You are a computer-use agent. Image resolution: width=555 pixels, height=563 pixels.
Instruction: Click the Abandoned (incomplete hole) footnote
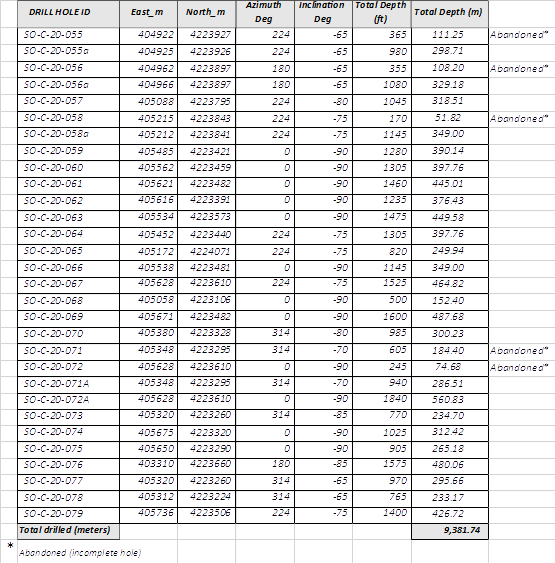click(80, 553)
